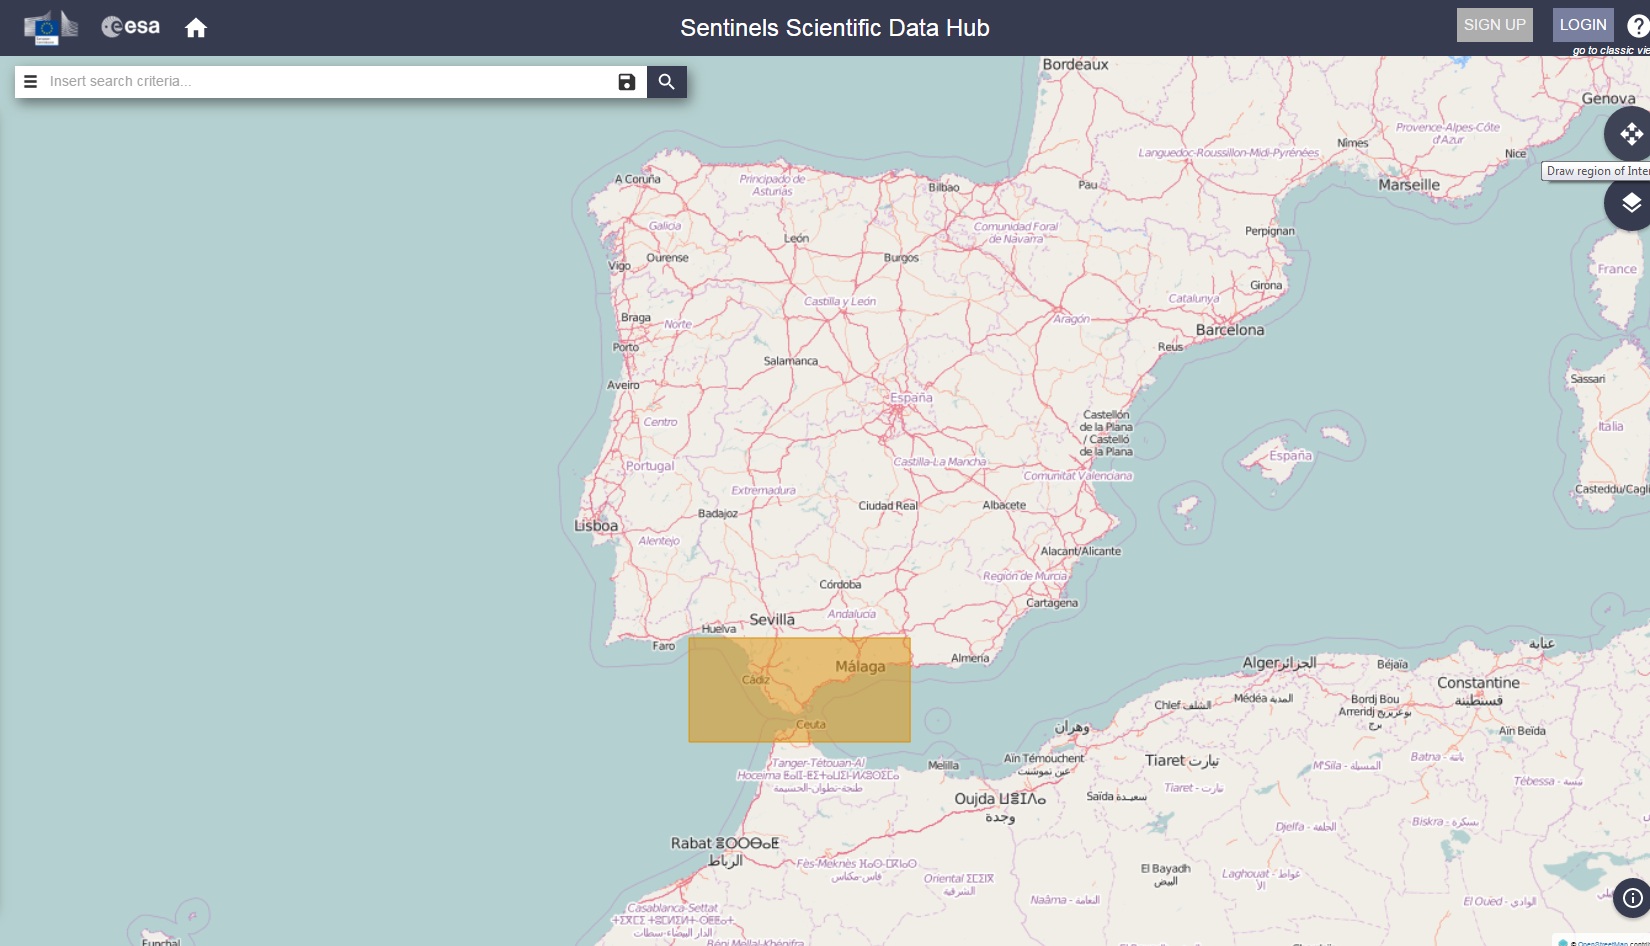Viewport: 1650px width, 946px height.
Task: Click the Lisboa label on the map
Action: coord(596,526)
